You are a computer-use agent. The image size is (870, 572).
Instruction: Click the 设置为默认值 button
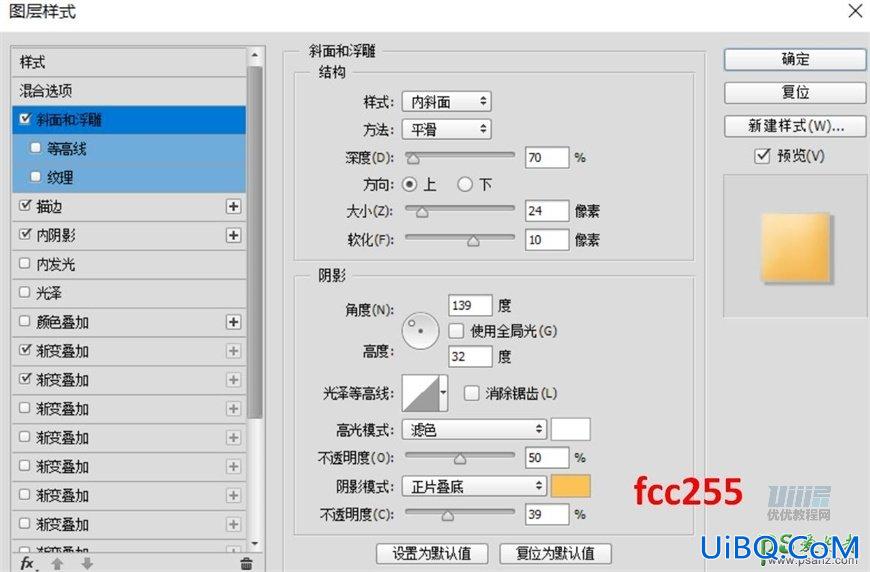tap(432, 553)
